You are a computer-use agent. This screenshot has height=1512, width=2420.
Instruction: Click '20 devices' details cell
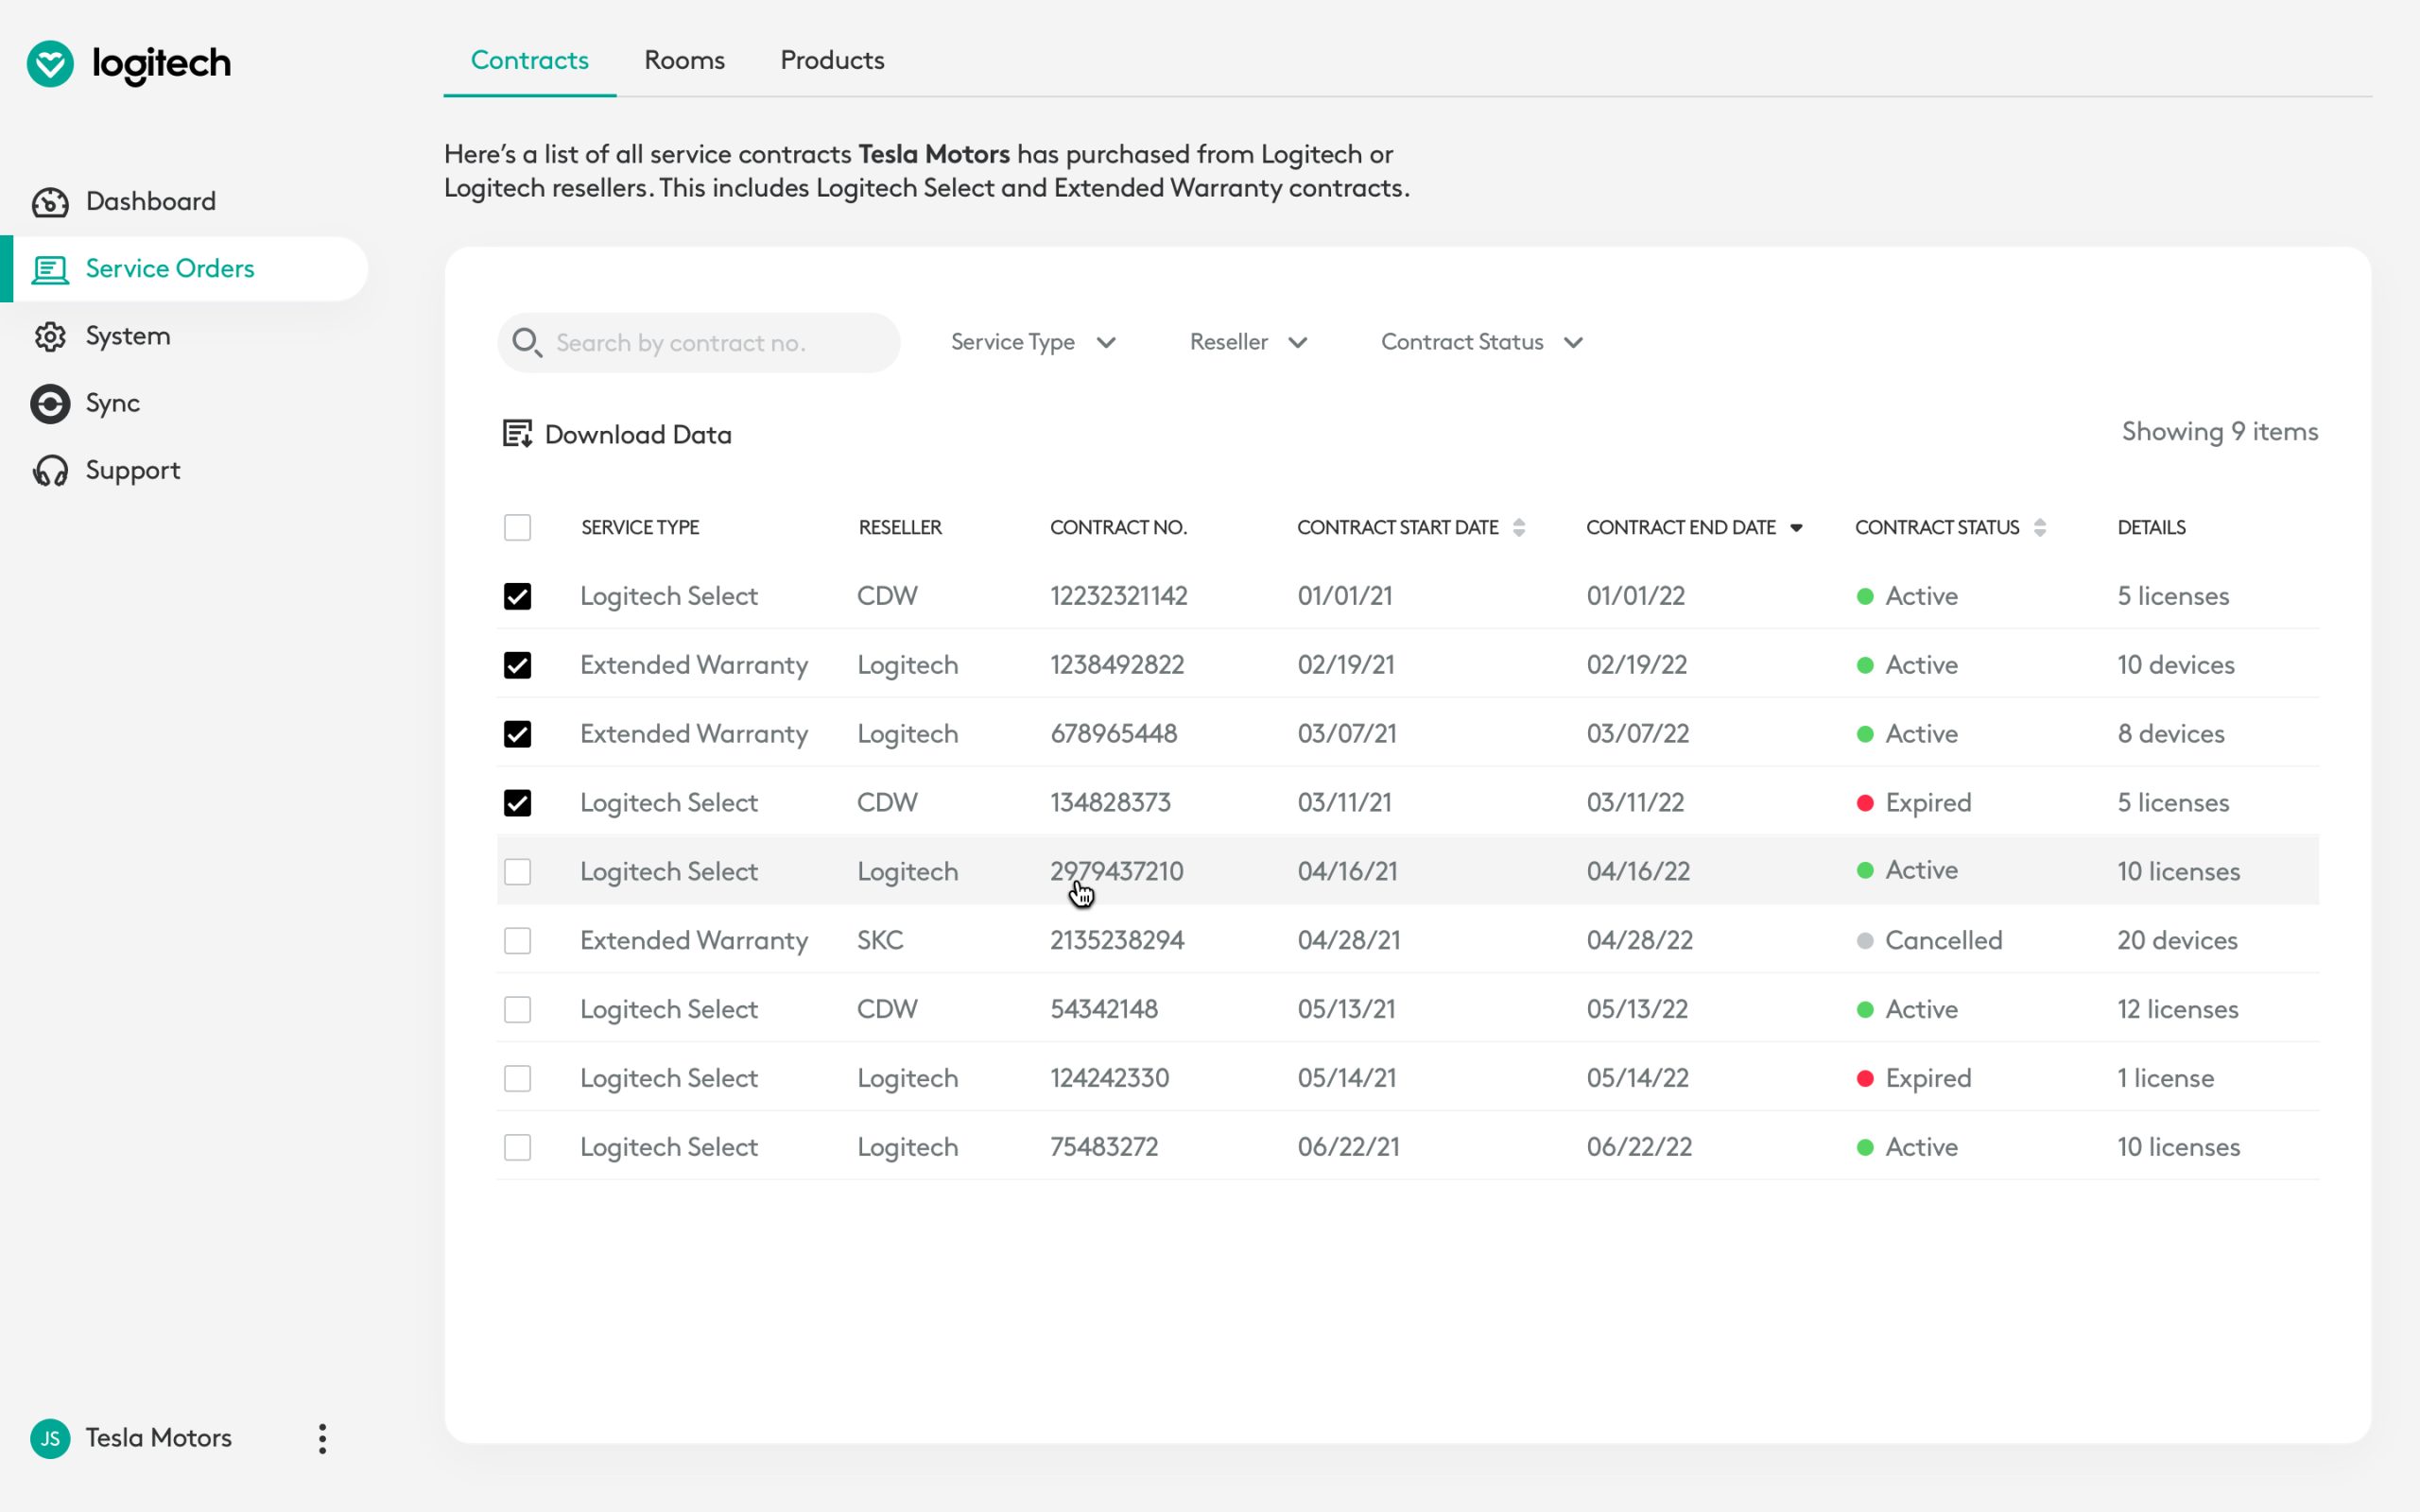pyautogui.click(x=2177, y=941)
